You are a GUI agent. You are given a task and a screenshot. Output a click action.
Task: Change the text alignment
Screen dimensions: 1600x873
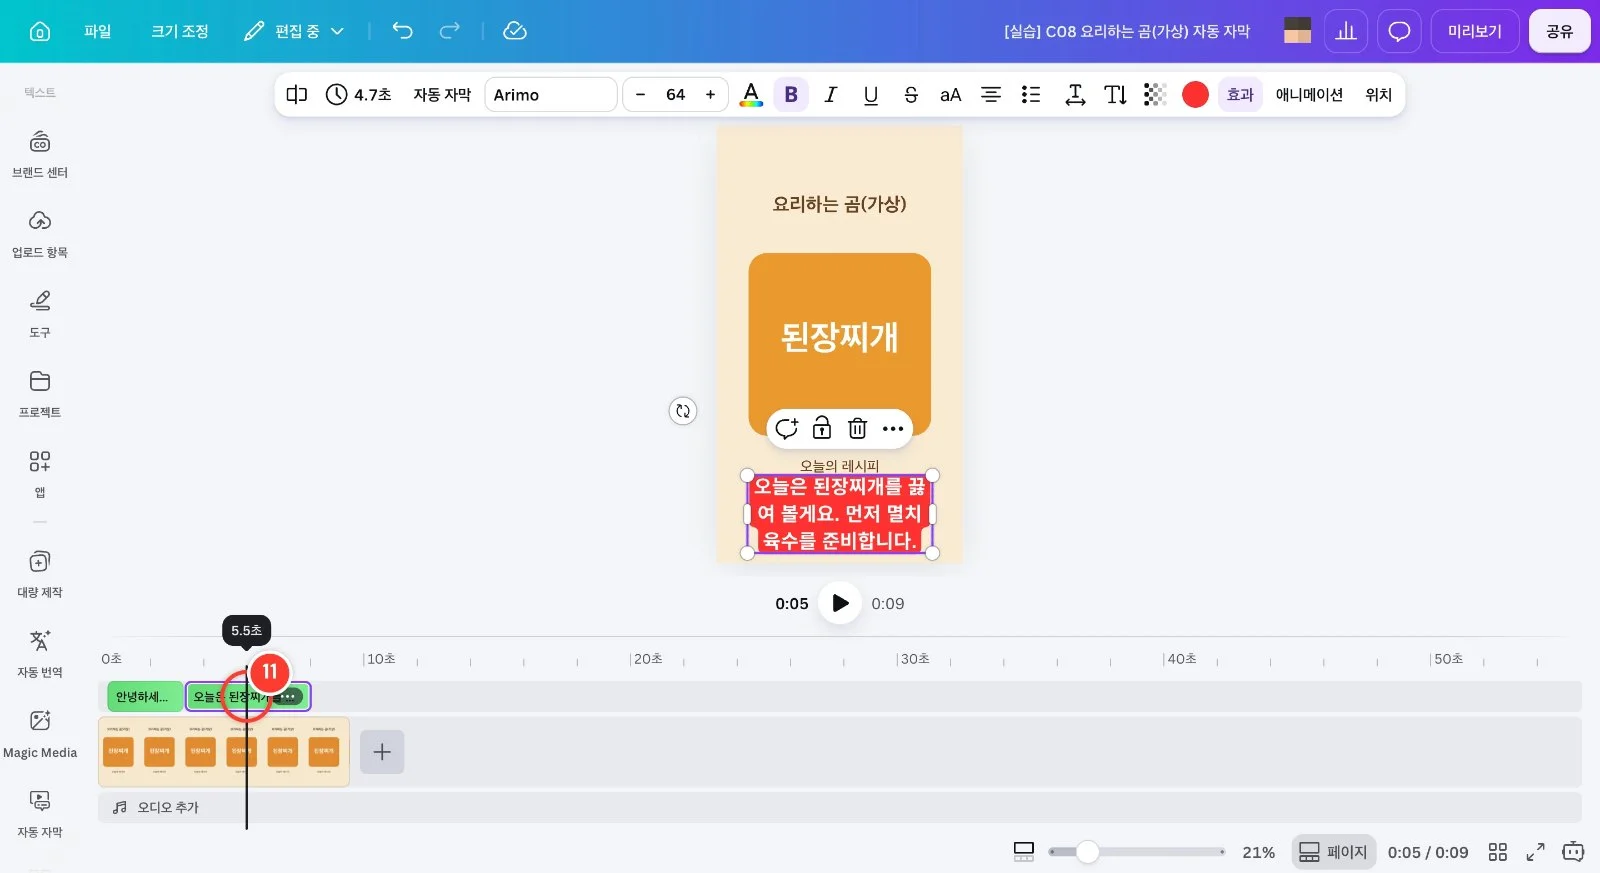(x=991, y=94)
